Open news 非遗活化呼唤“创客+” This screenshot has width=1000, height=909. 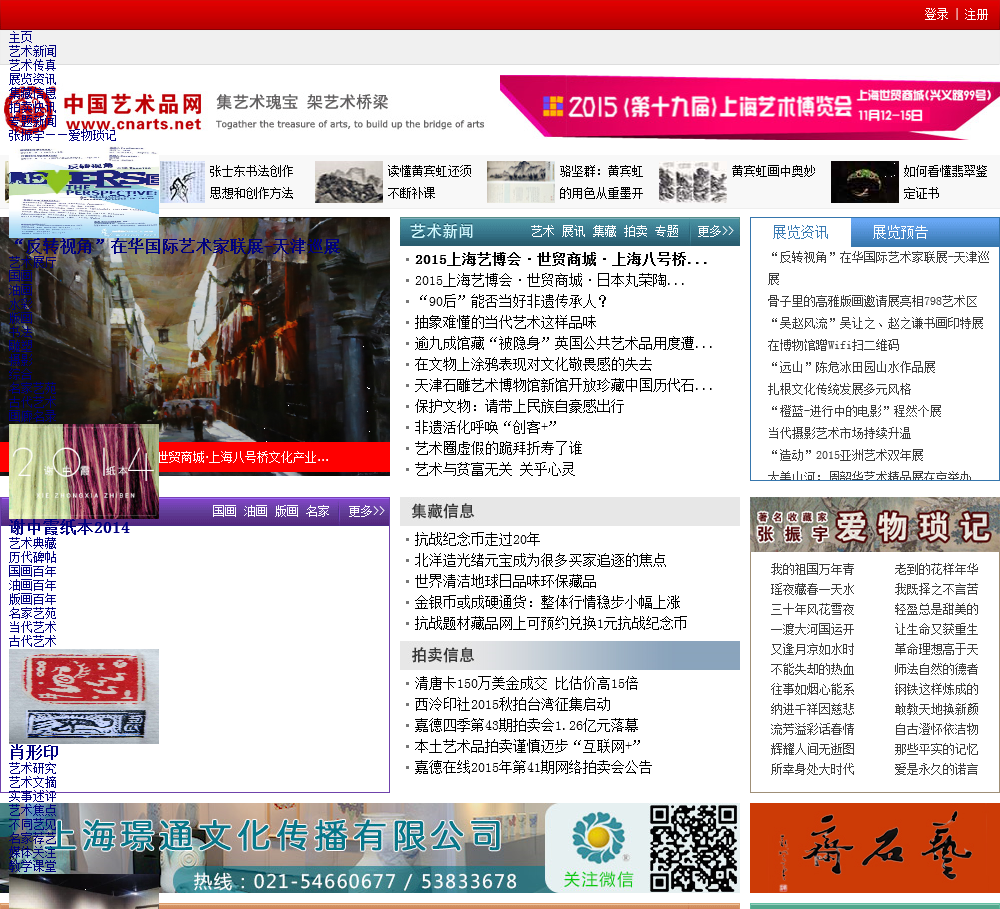point(485,427)
